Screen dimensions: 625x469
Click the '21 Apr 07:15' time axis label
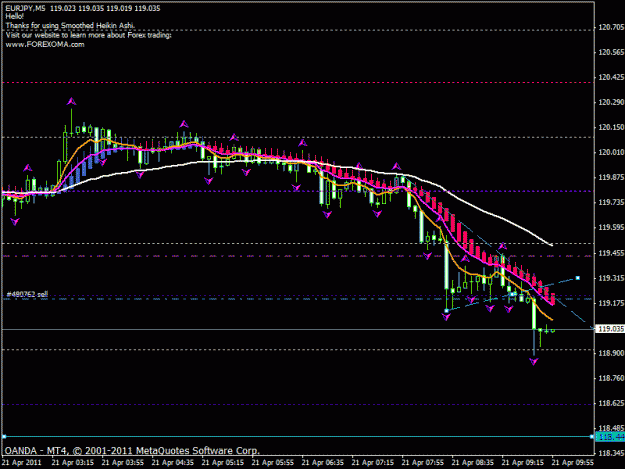coord(373,463)
